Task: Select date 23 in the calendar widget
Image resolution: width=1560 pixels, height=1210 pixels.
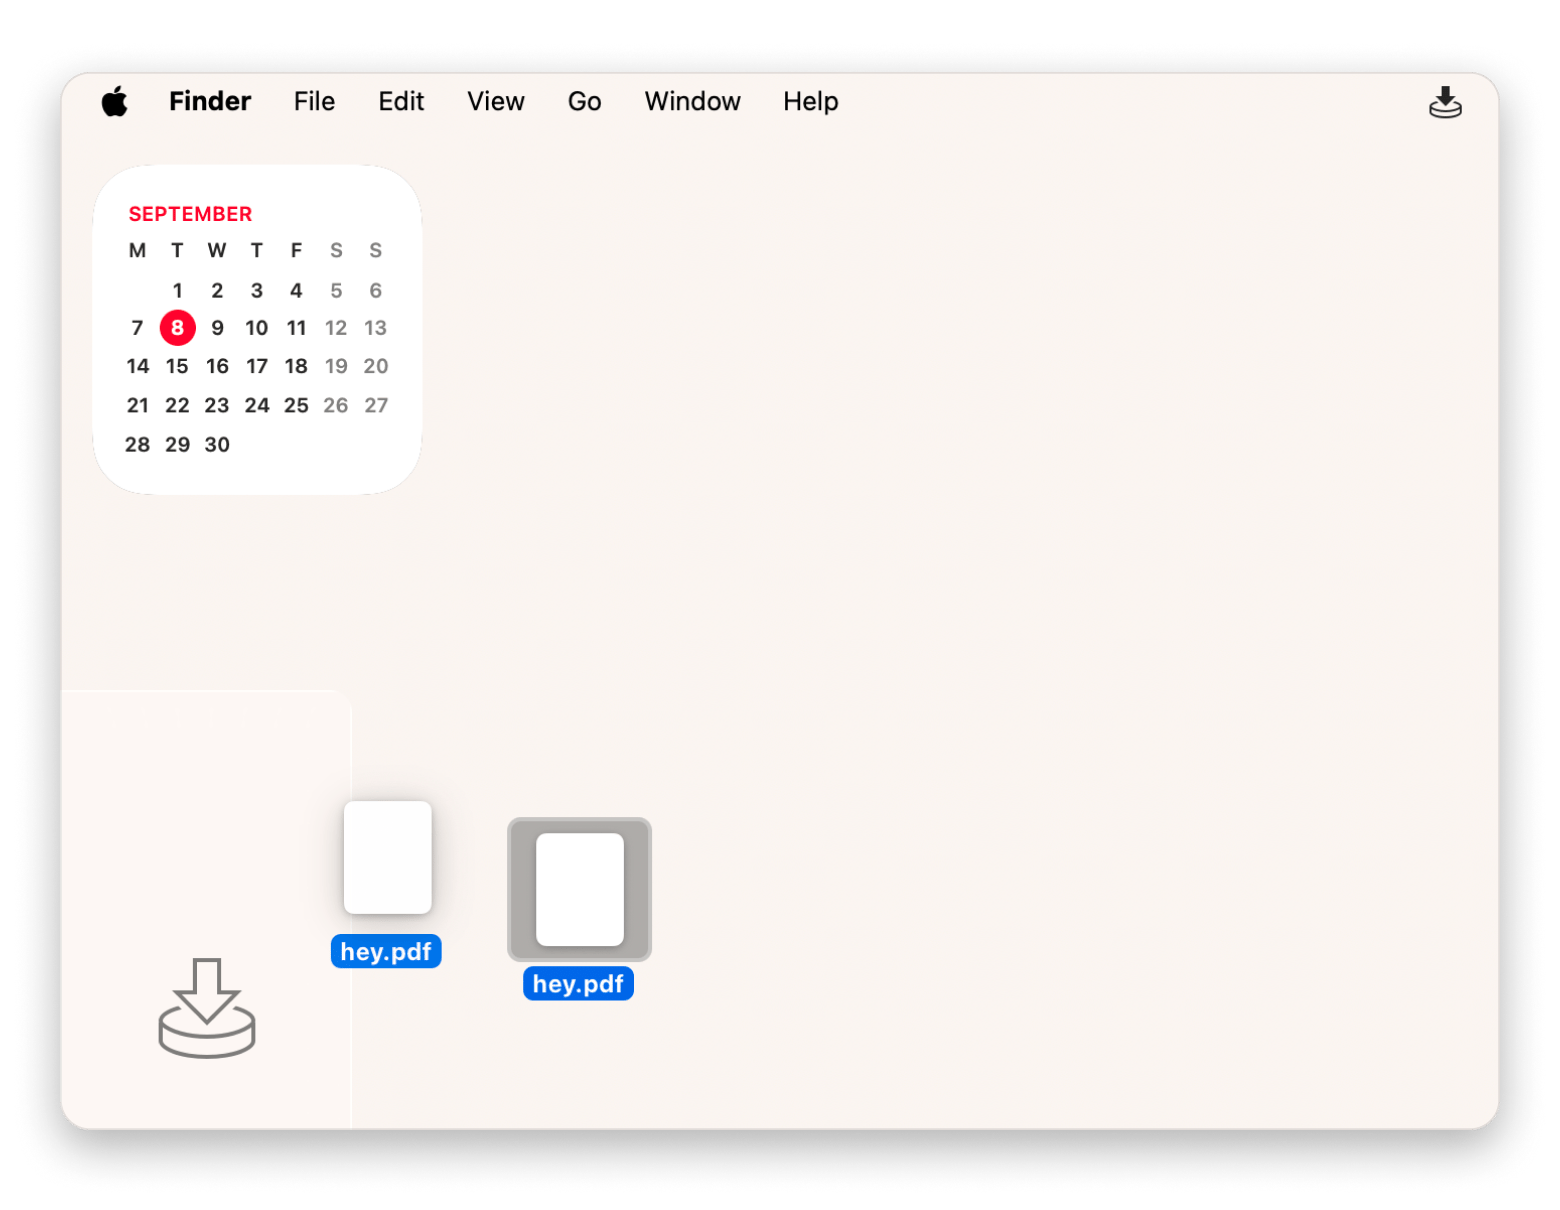Action: [217, 405]
